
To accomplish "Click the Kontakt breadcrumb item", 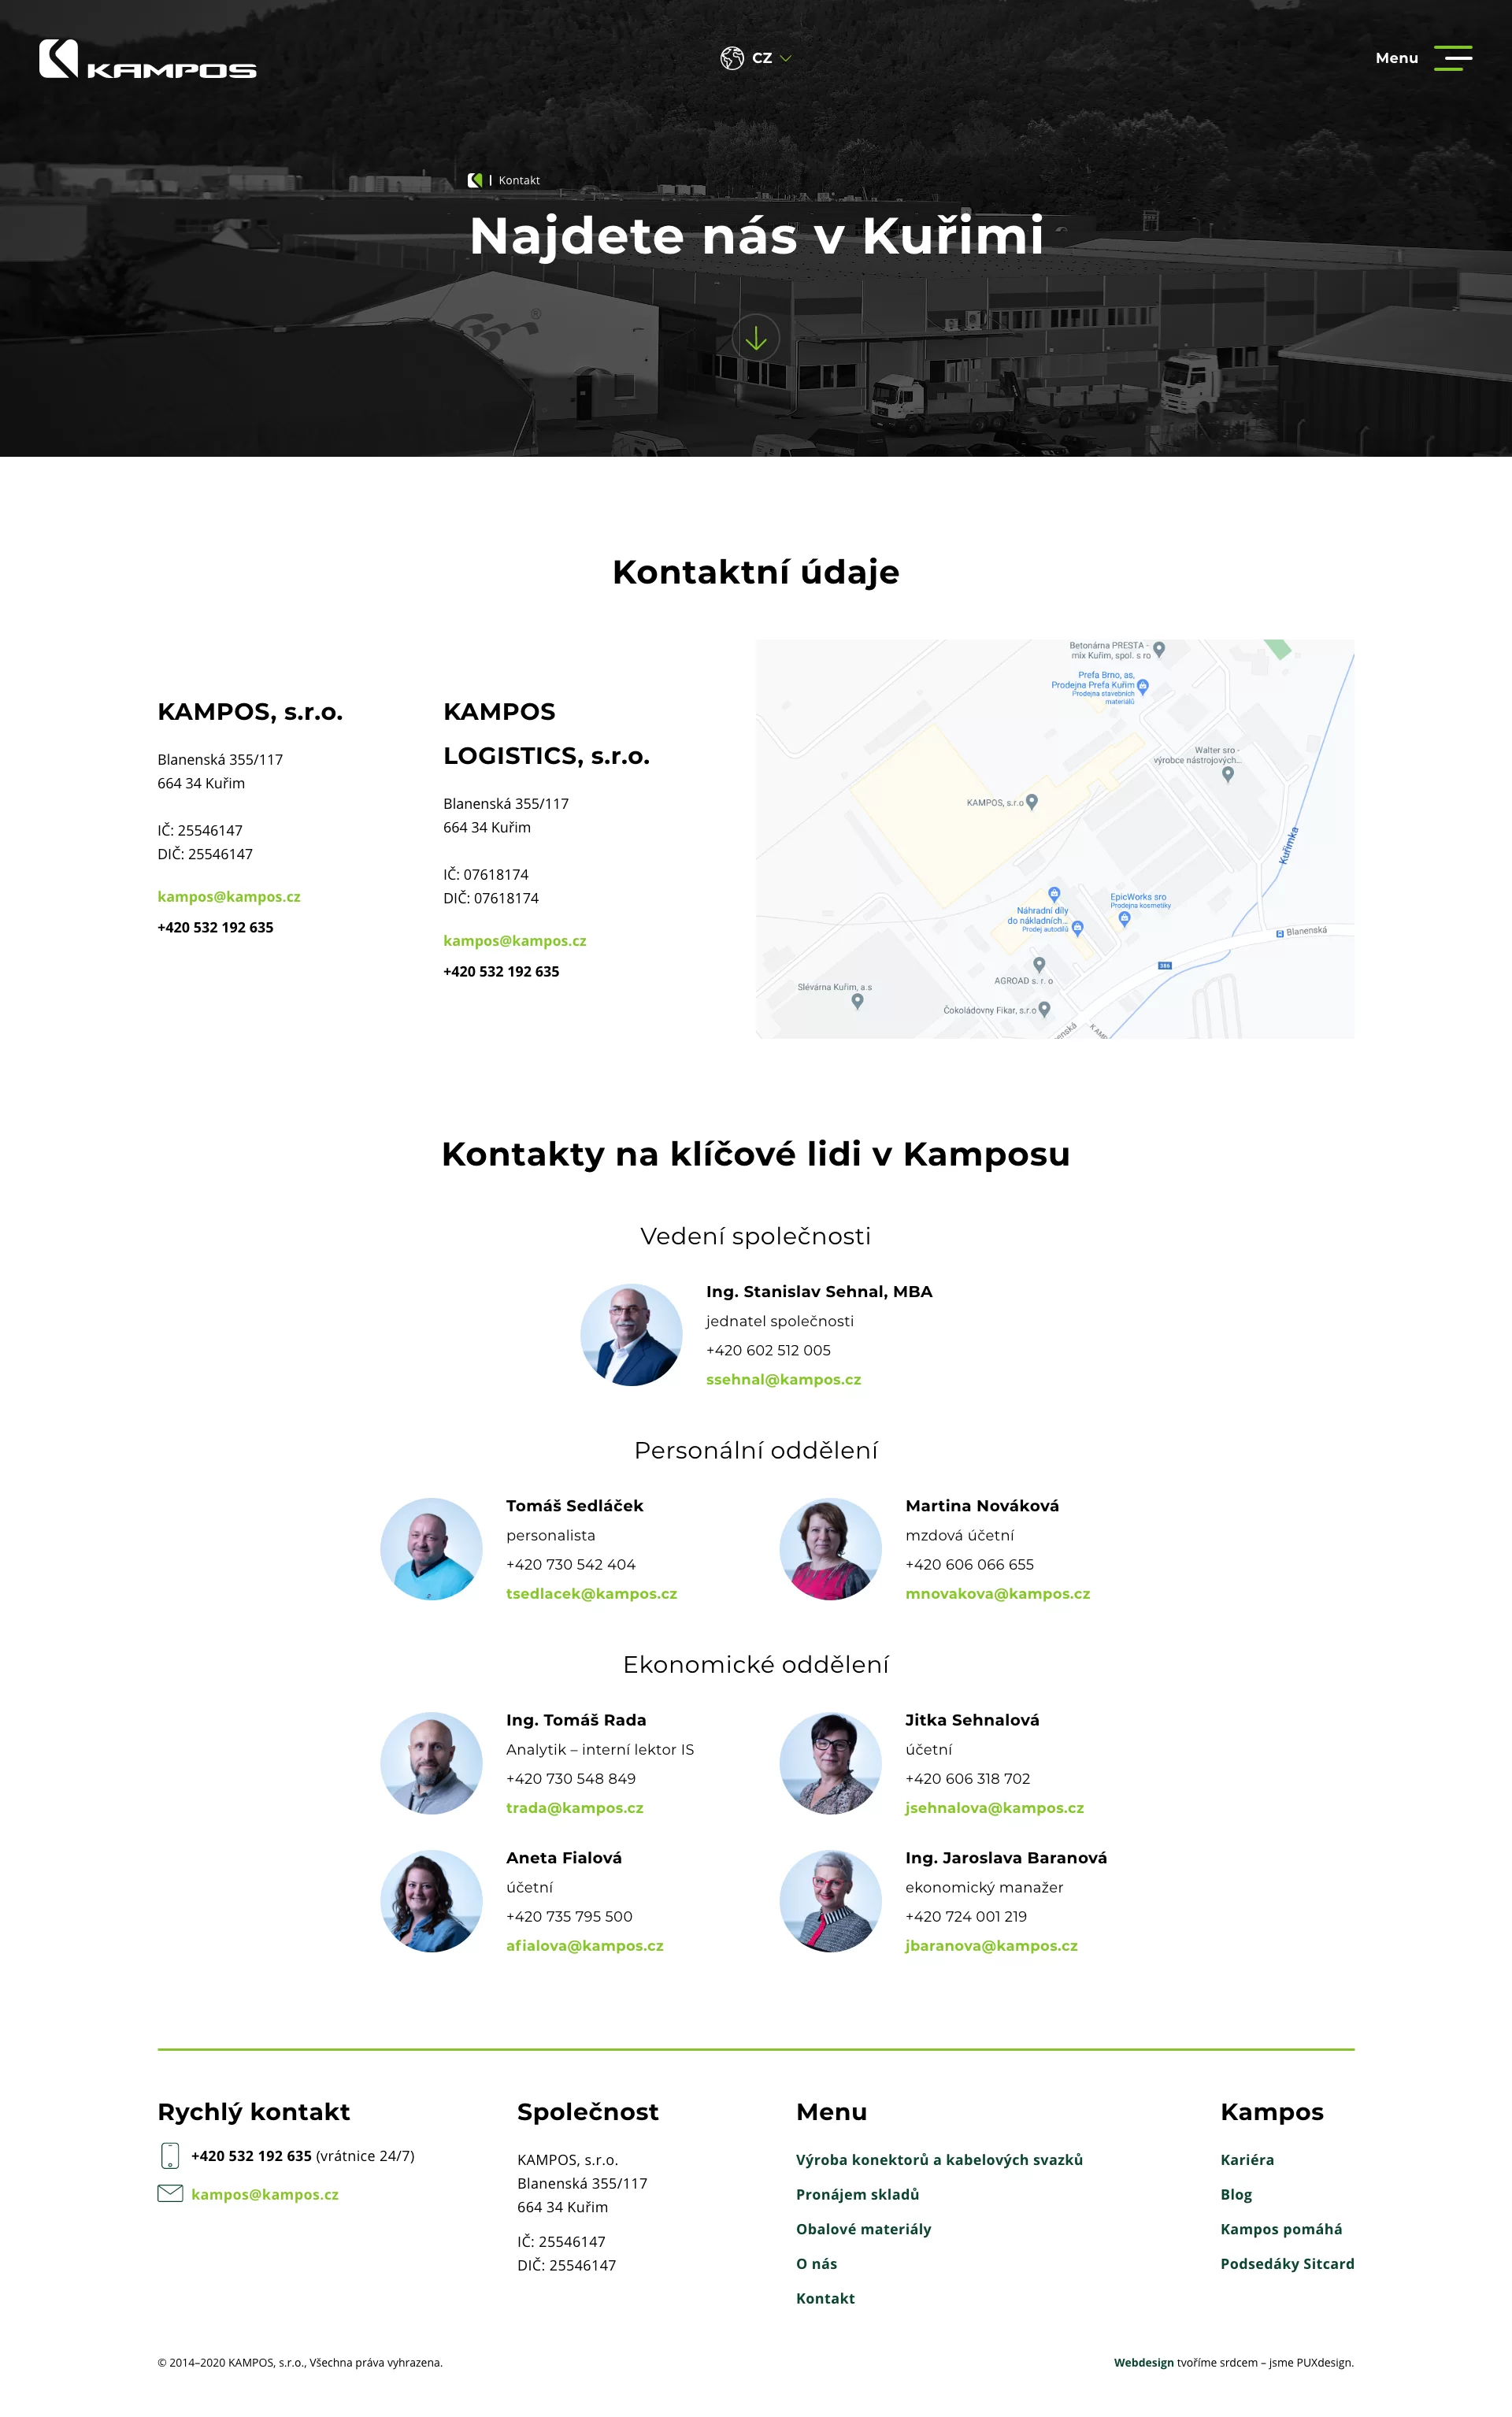I will (519, 180).
